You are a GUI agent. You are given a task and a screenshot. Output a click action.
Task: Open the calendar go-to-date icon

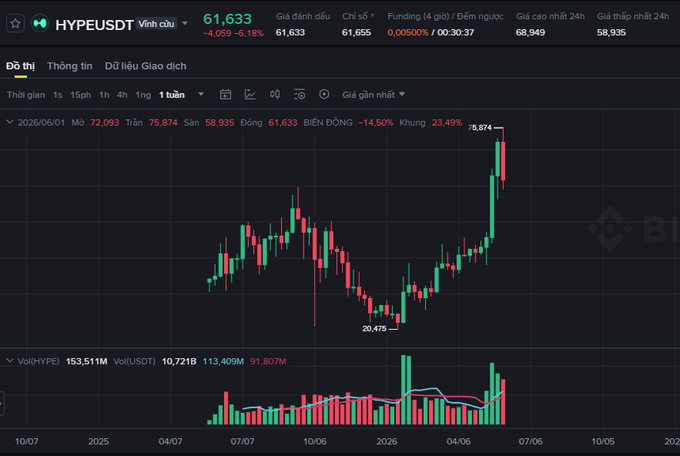pos(225,94)
